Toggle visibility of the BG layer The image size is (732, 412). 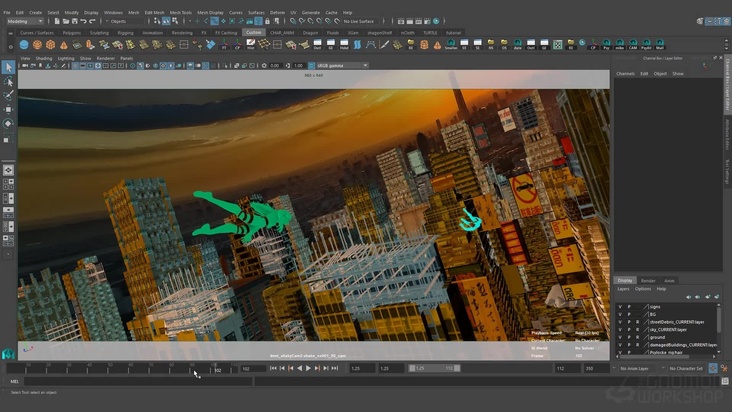click(x=619, y=314)
